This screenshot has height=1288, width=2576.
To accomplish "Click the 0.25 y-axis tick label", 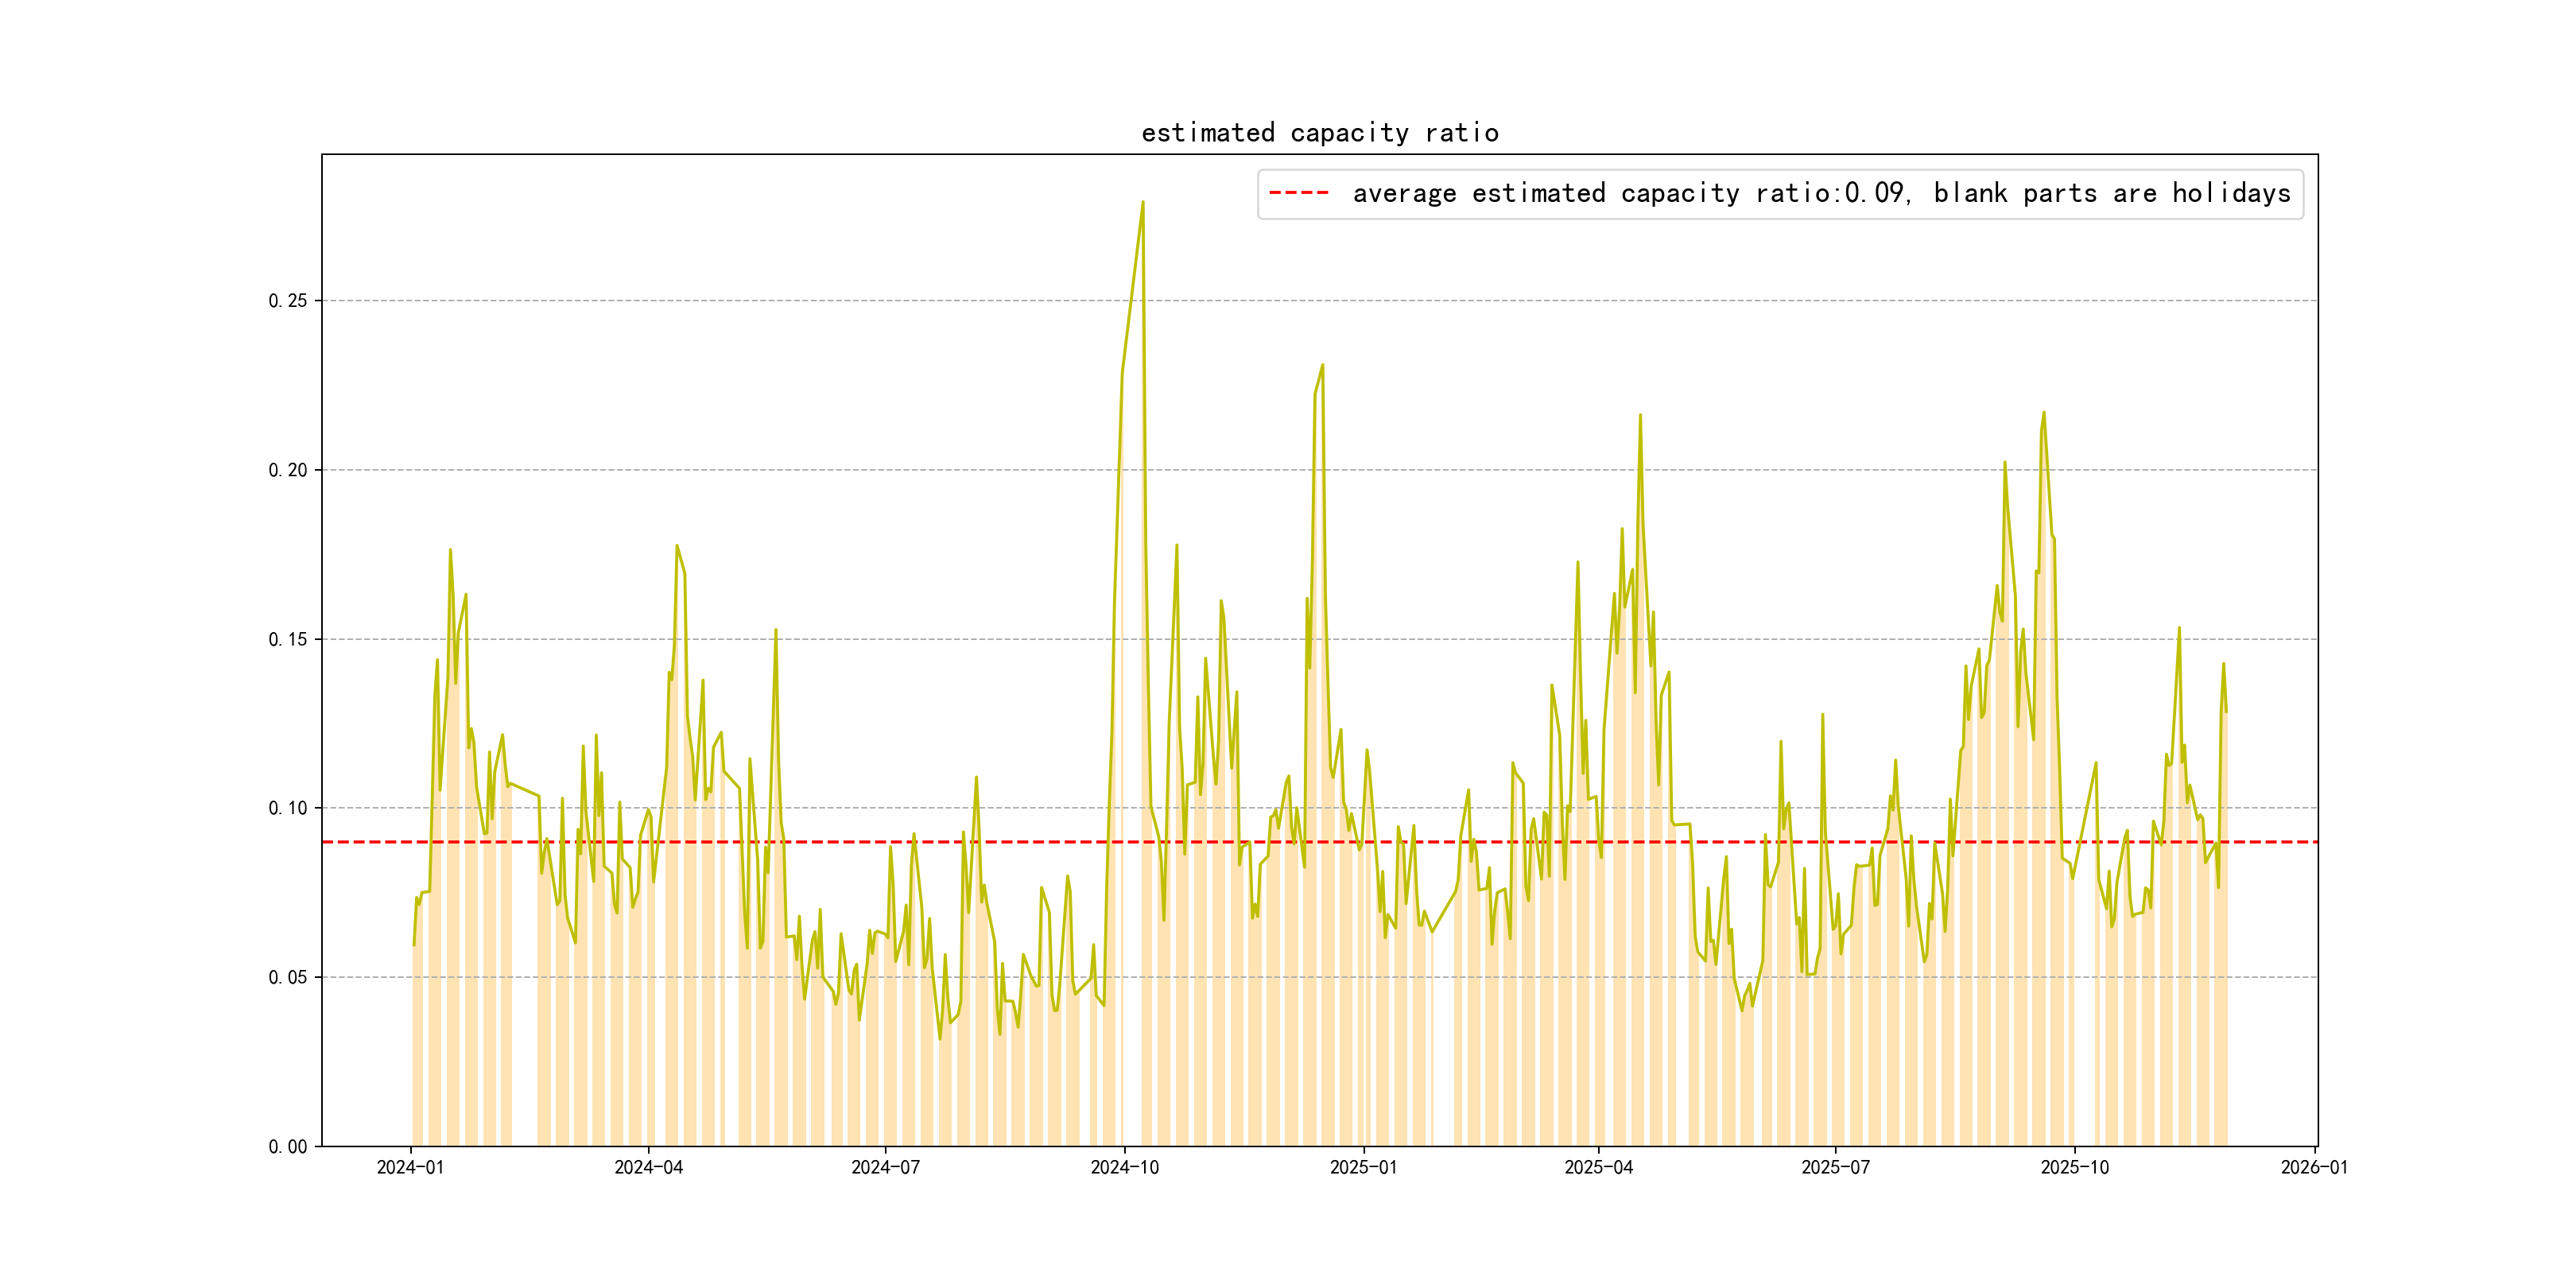I will [x=287, y=301].
